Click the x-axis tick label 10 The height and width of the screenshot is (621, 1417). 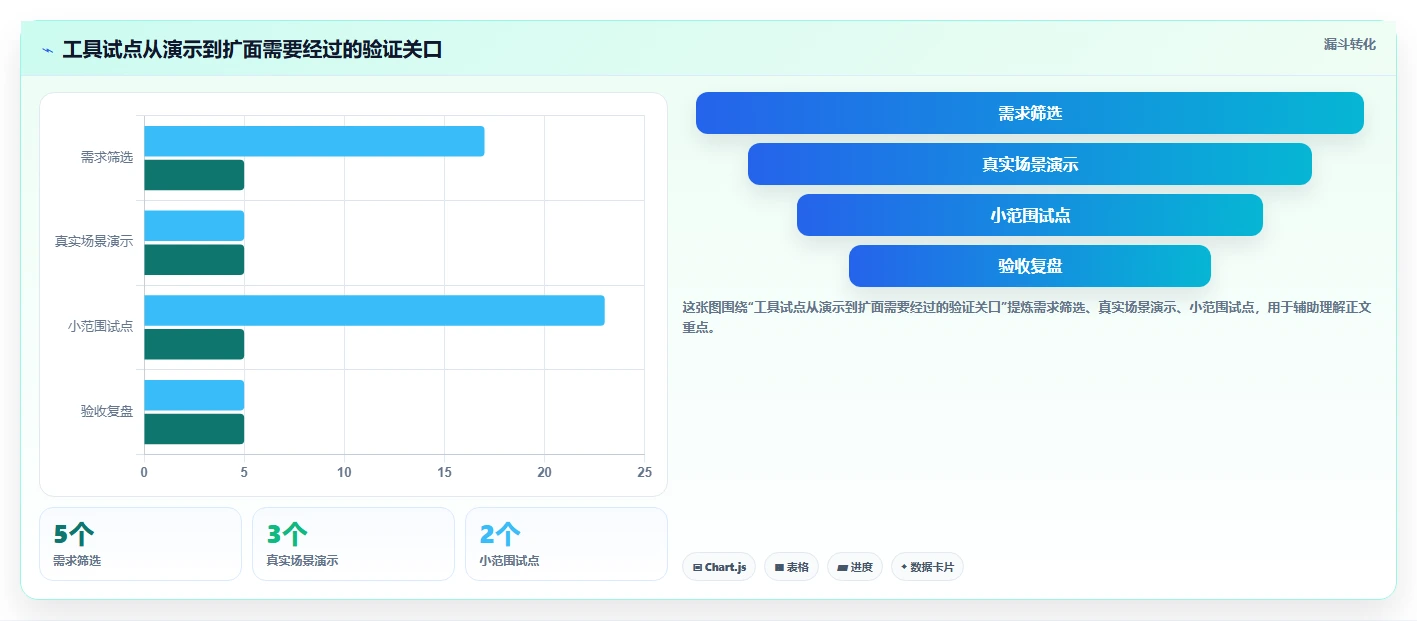pyautogui.click(x=344, y=472)
